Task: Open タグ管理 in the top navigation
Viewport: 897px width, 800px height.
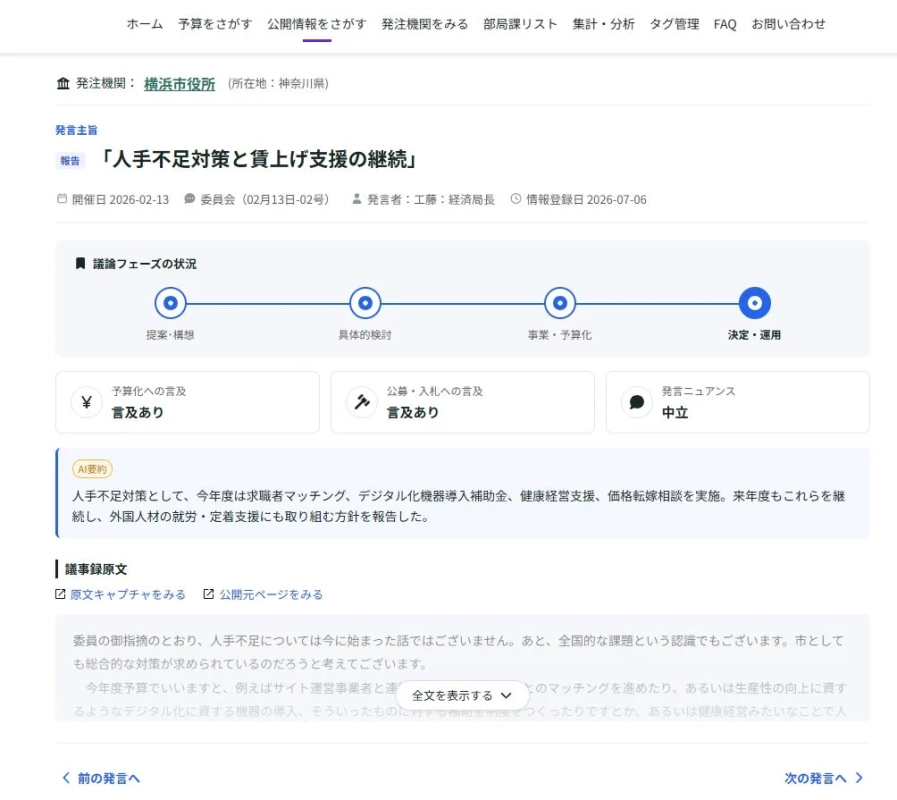Action: point(674,24)
